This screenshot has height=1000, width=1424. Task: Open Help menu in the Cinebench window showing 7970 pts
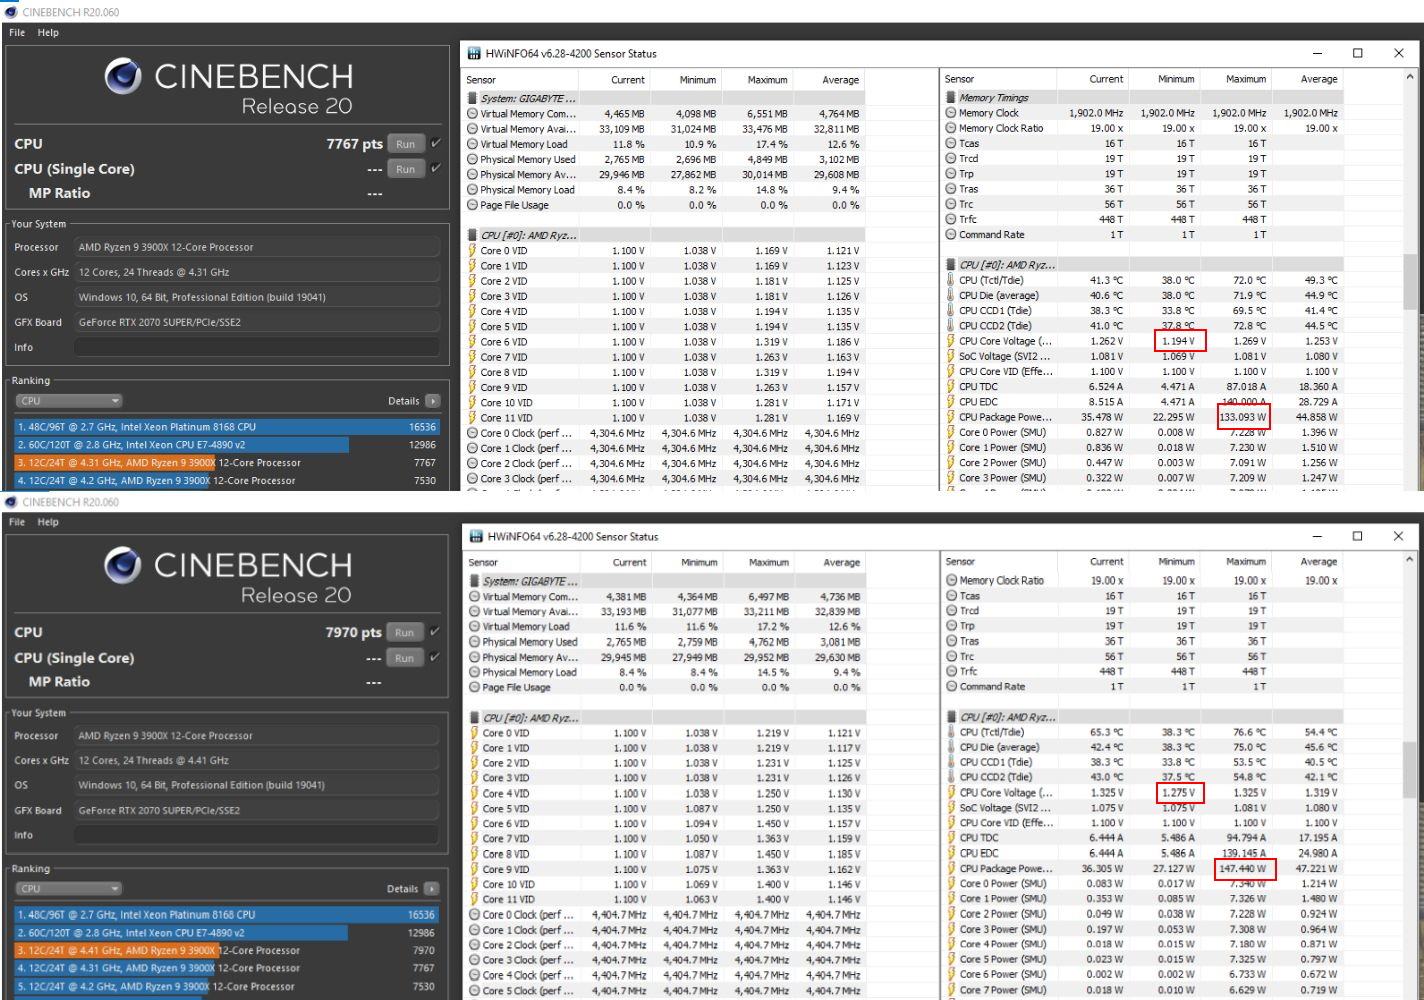(48, 522)
